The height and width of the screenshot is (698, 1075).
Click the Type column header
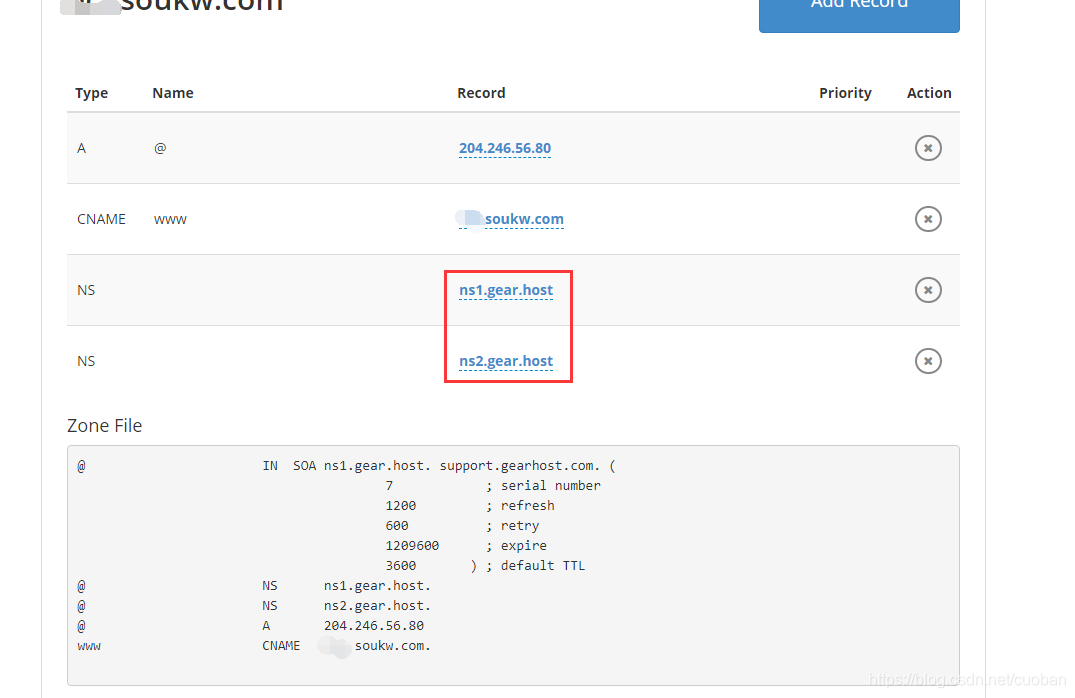pos(91,93)
